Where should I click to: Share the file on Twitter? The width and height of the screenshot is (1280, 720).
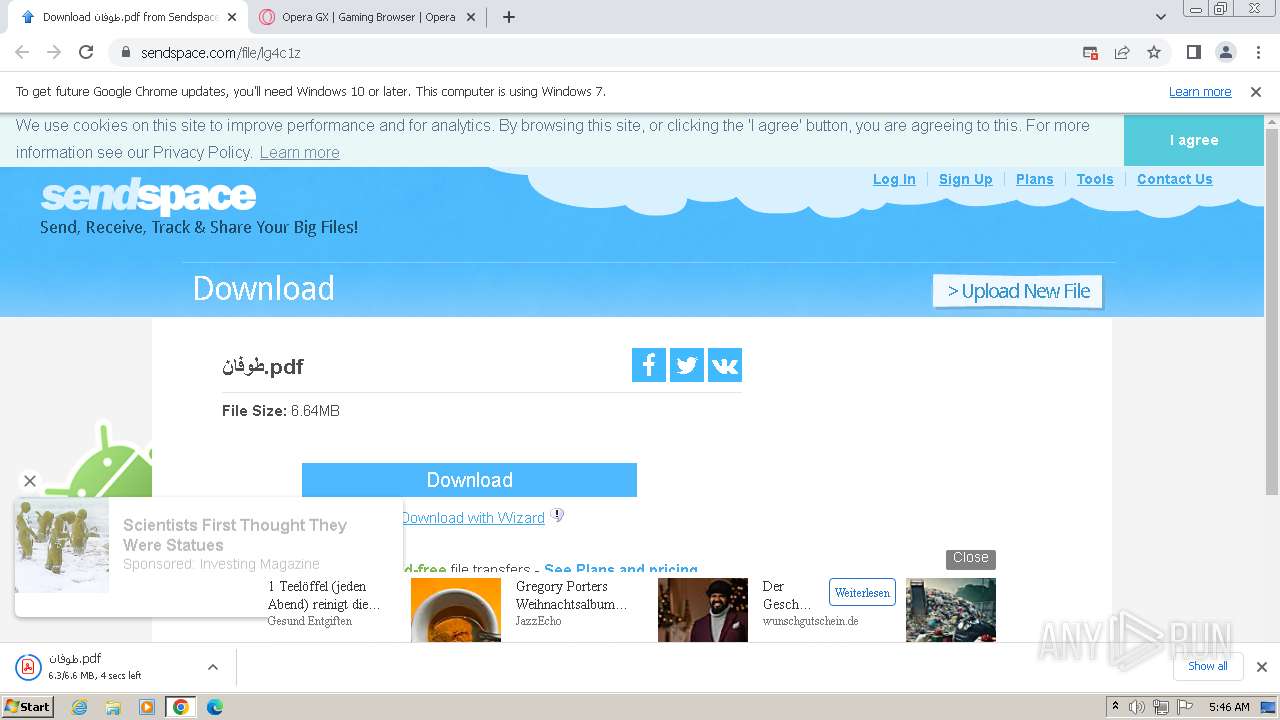pyautogui.click(x=687, y=365)
